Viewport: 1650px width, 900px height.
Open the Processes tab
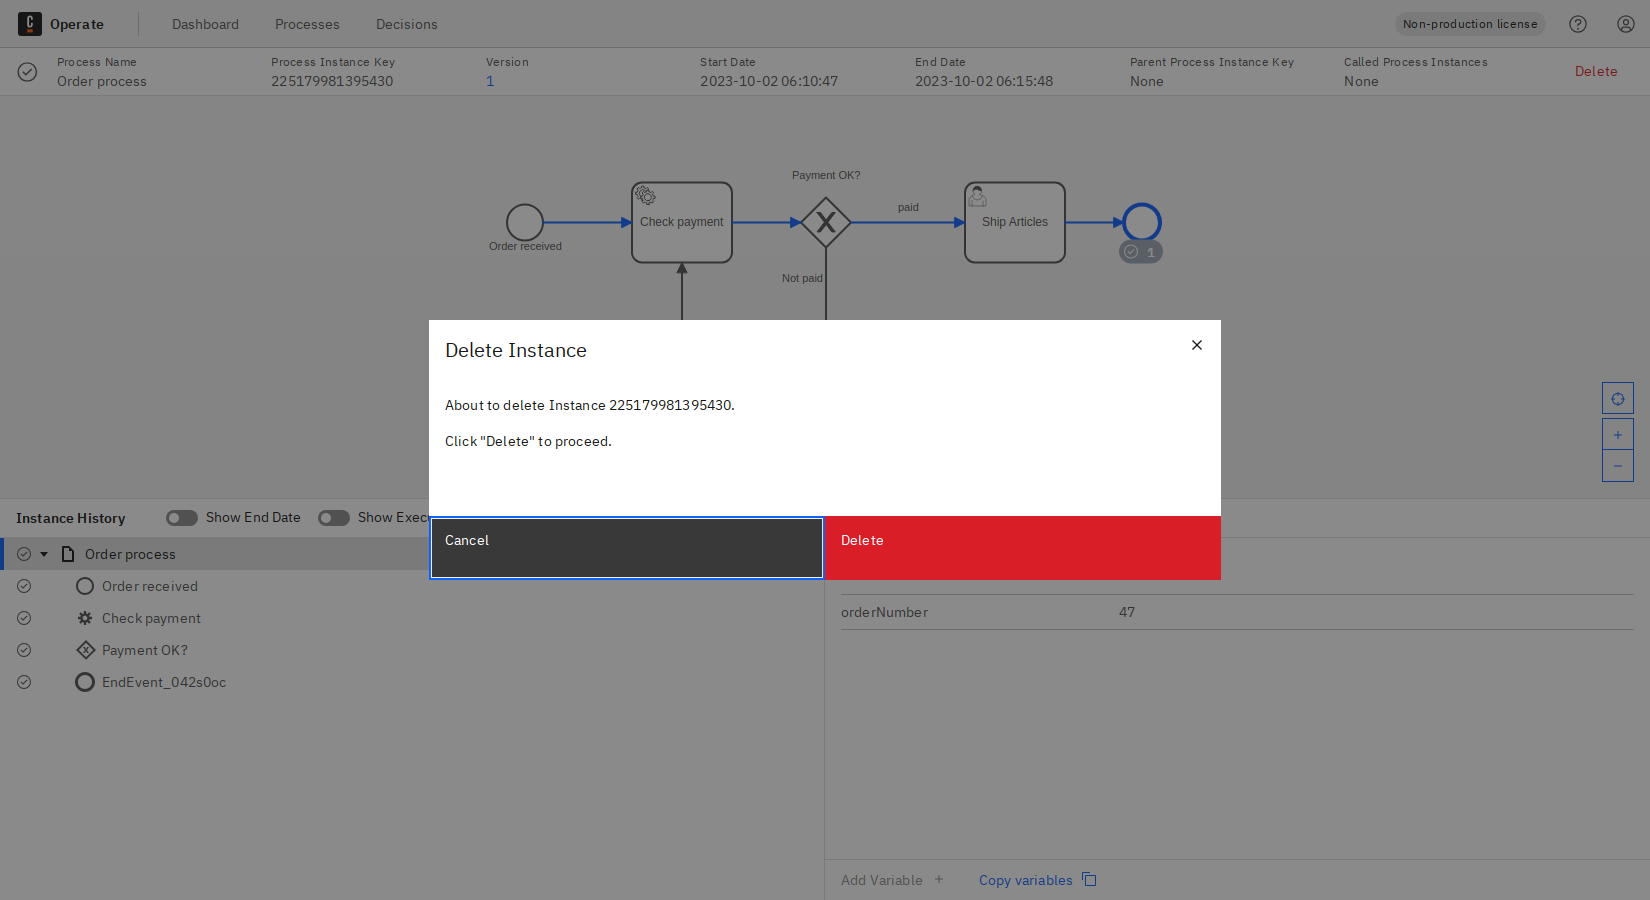(x=307, y=24)
